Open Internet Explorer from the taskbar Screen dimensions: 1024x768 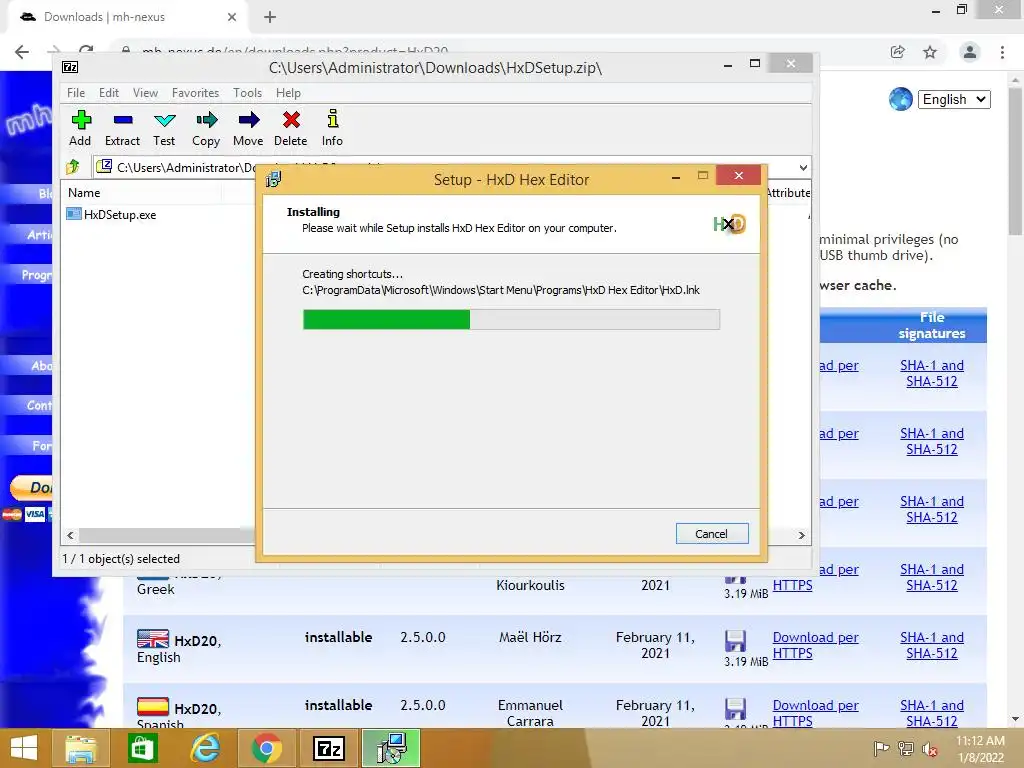tap(204, 748)
